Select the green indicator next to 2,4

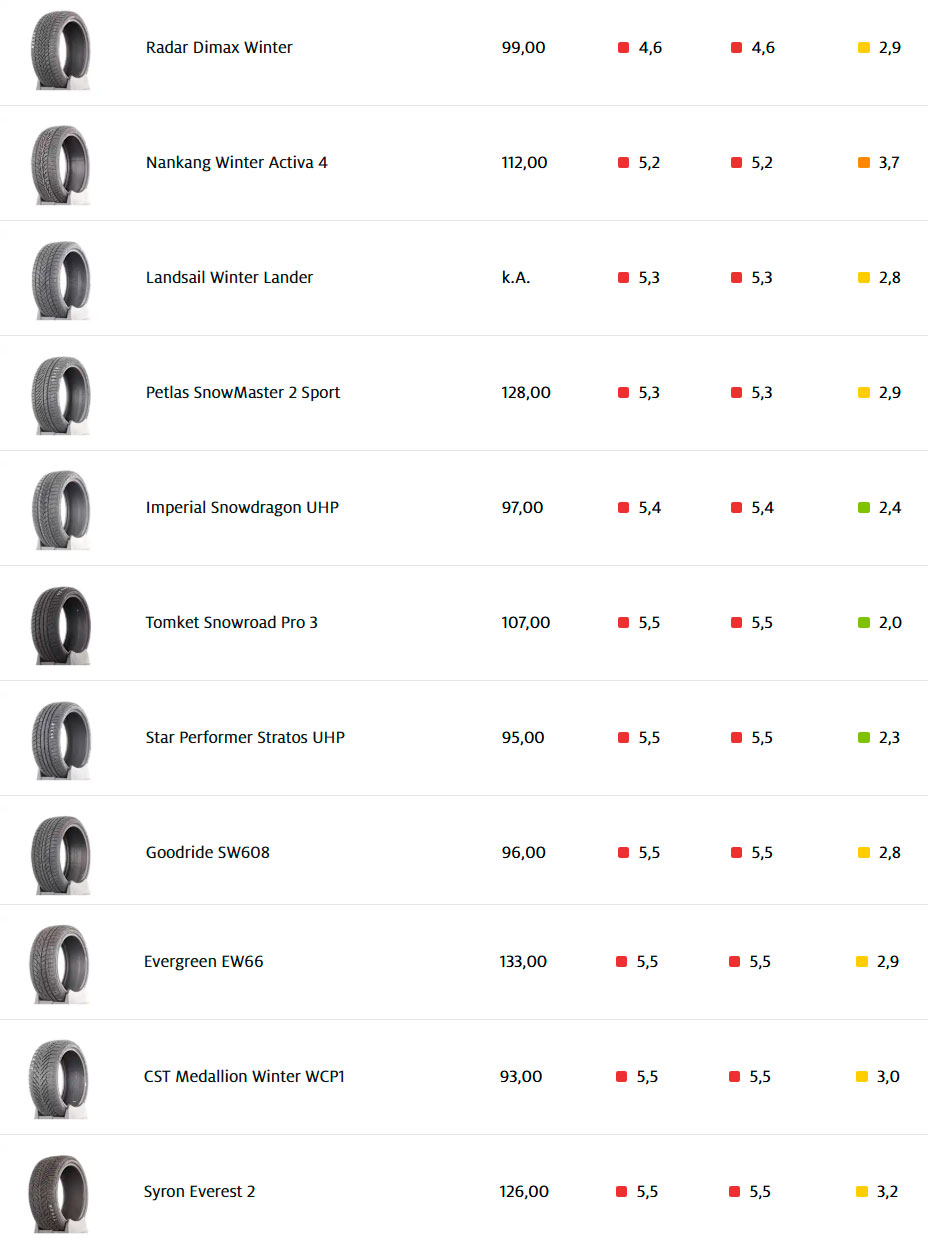click(864, 508)
